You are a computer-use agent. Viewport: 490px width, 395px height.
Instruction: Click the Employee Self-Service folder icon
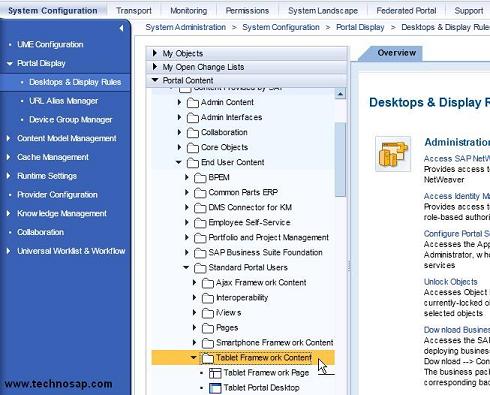pyautogui.click(x=200, y=223)
